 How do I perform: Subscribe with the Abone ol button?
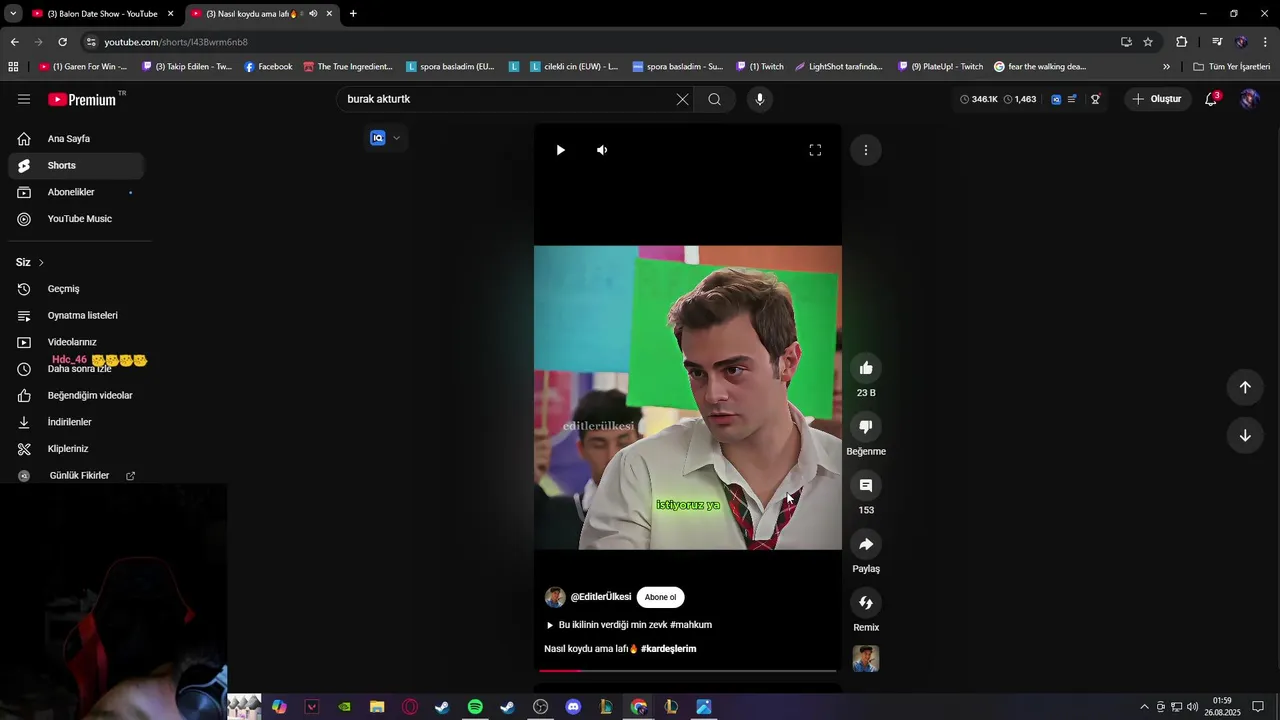point(660,597)
